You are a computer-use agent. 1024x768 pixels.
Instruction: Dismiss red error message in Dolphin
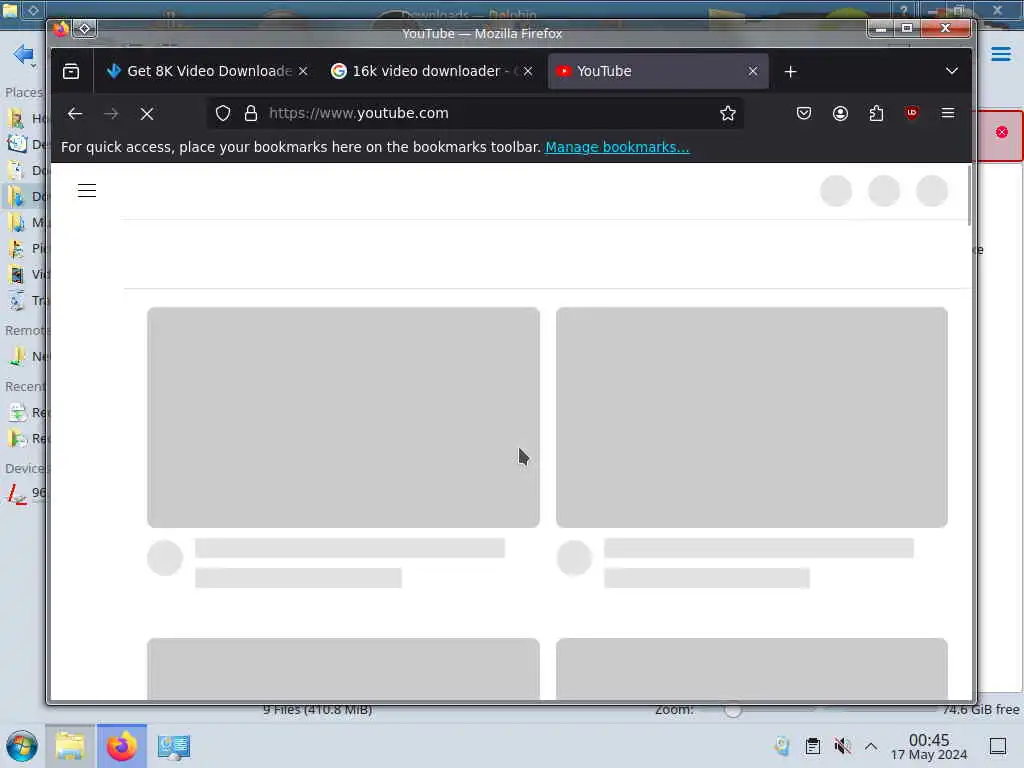(1001, 133)
